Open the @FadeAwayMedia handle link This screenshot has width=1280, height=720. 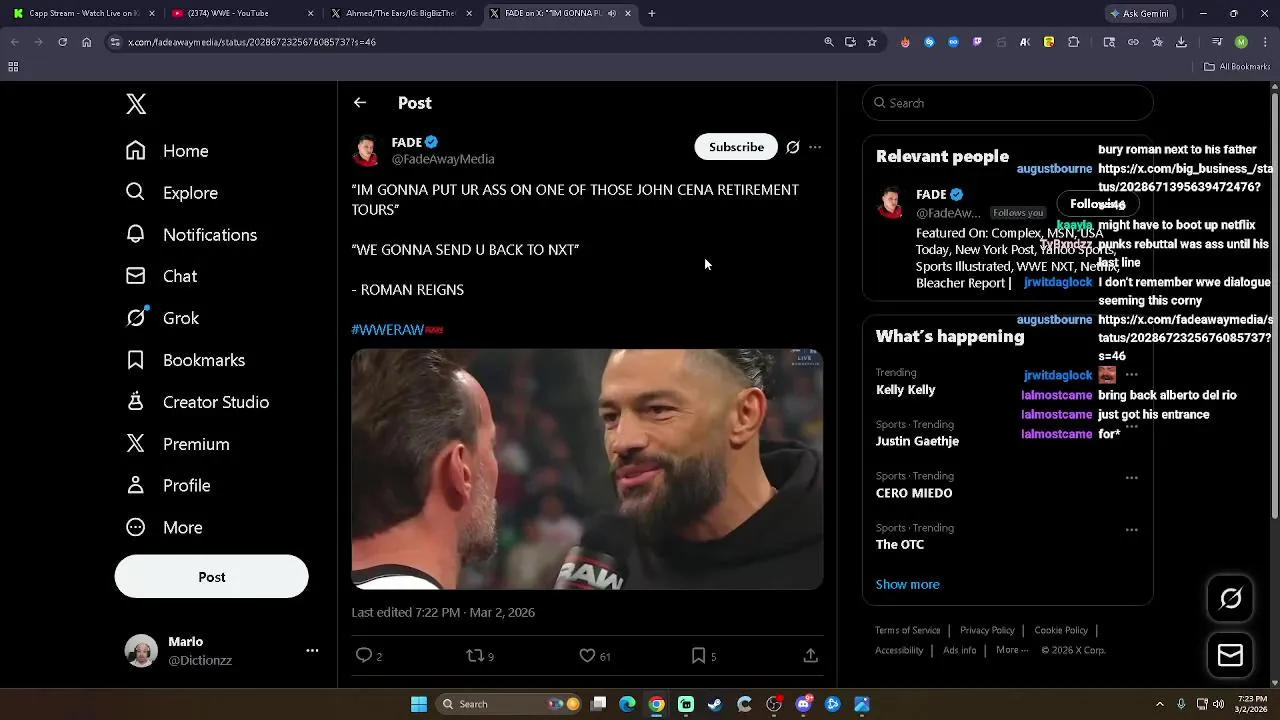coord(443,159)
